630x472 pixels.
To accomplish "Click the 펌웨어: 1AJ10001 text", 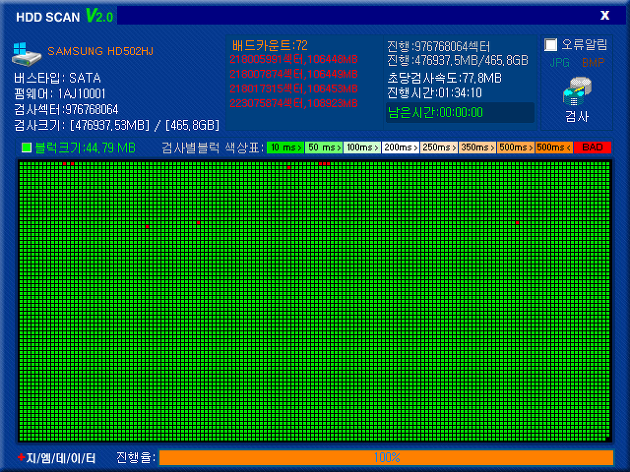I will tap(60, 94).
